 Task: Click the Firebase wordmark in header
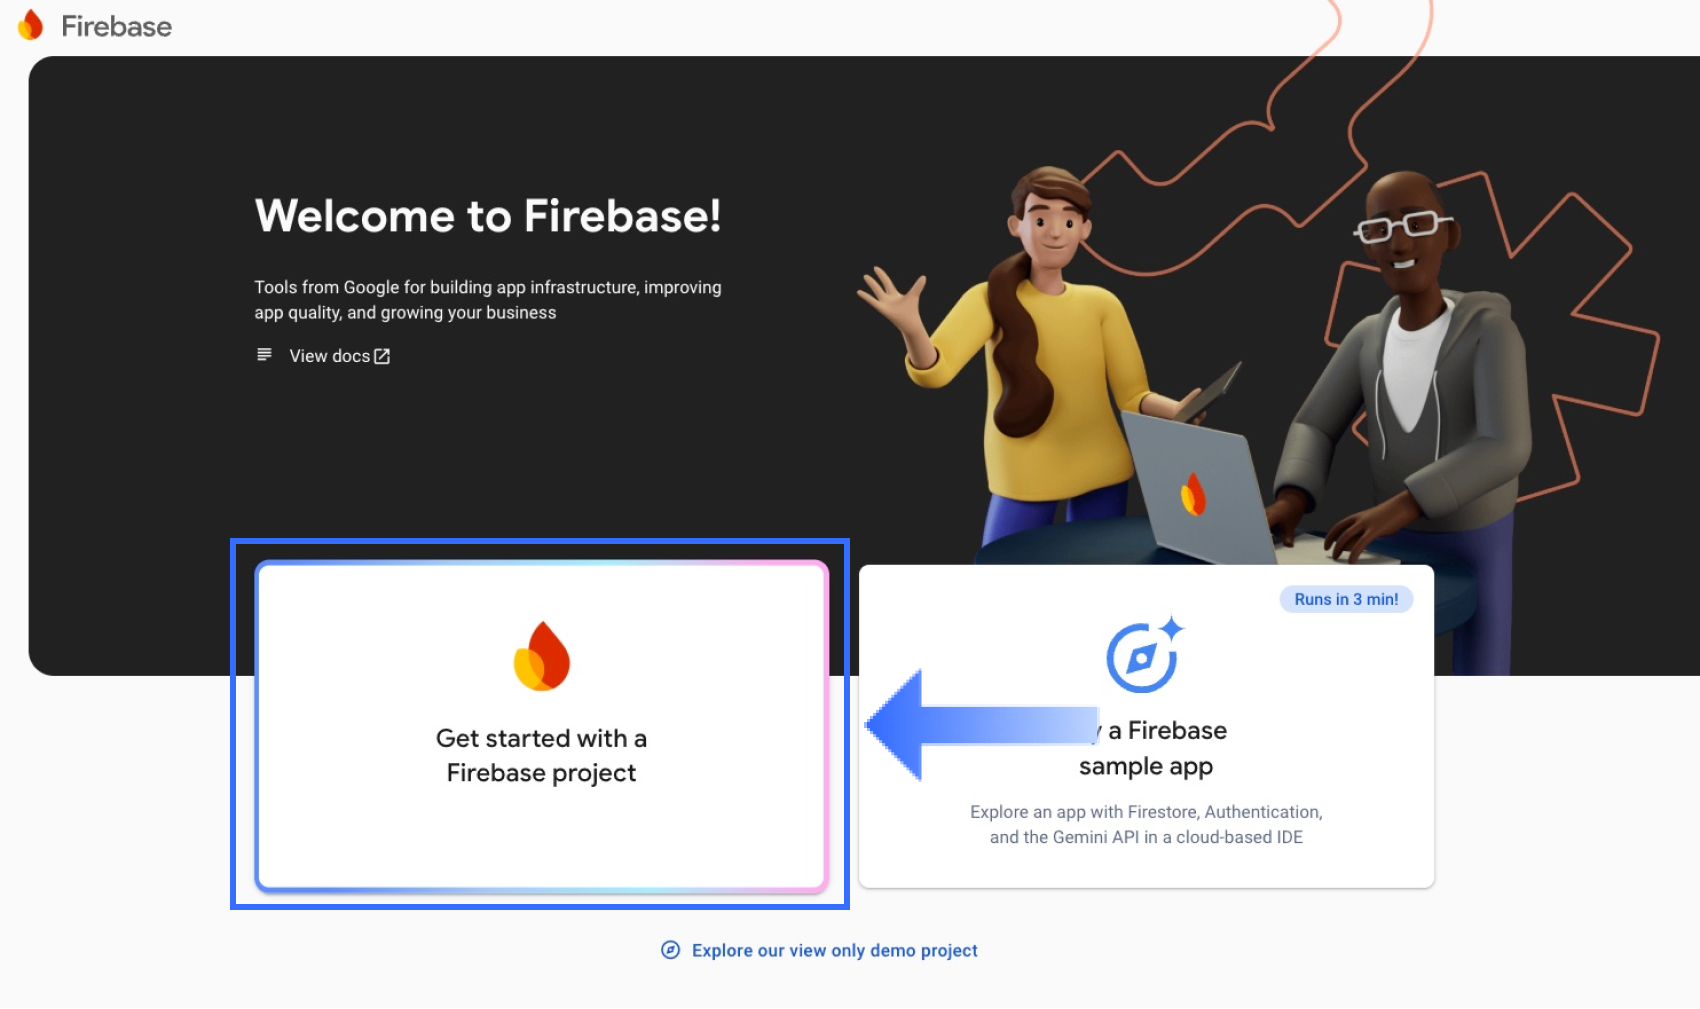[116, 26]
